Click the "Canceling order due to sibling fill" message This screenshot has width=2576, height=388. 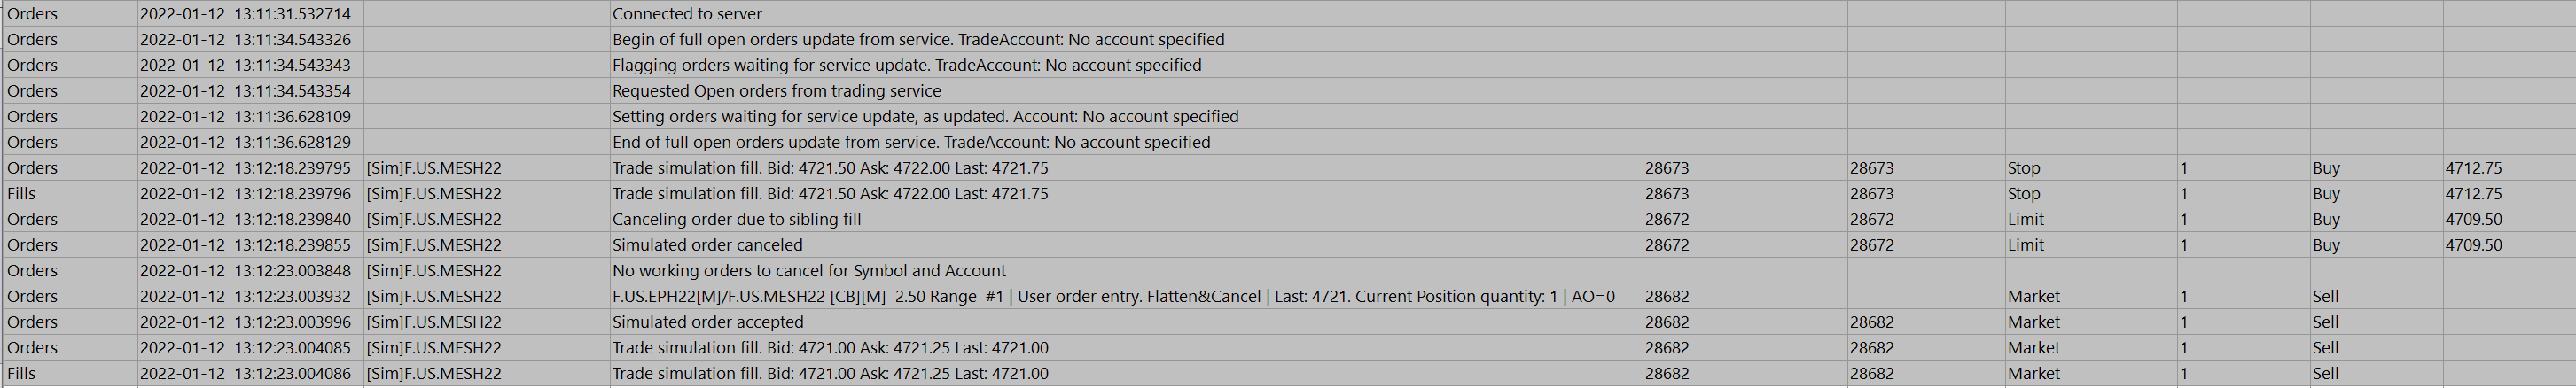[x=736, y=219]
